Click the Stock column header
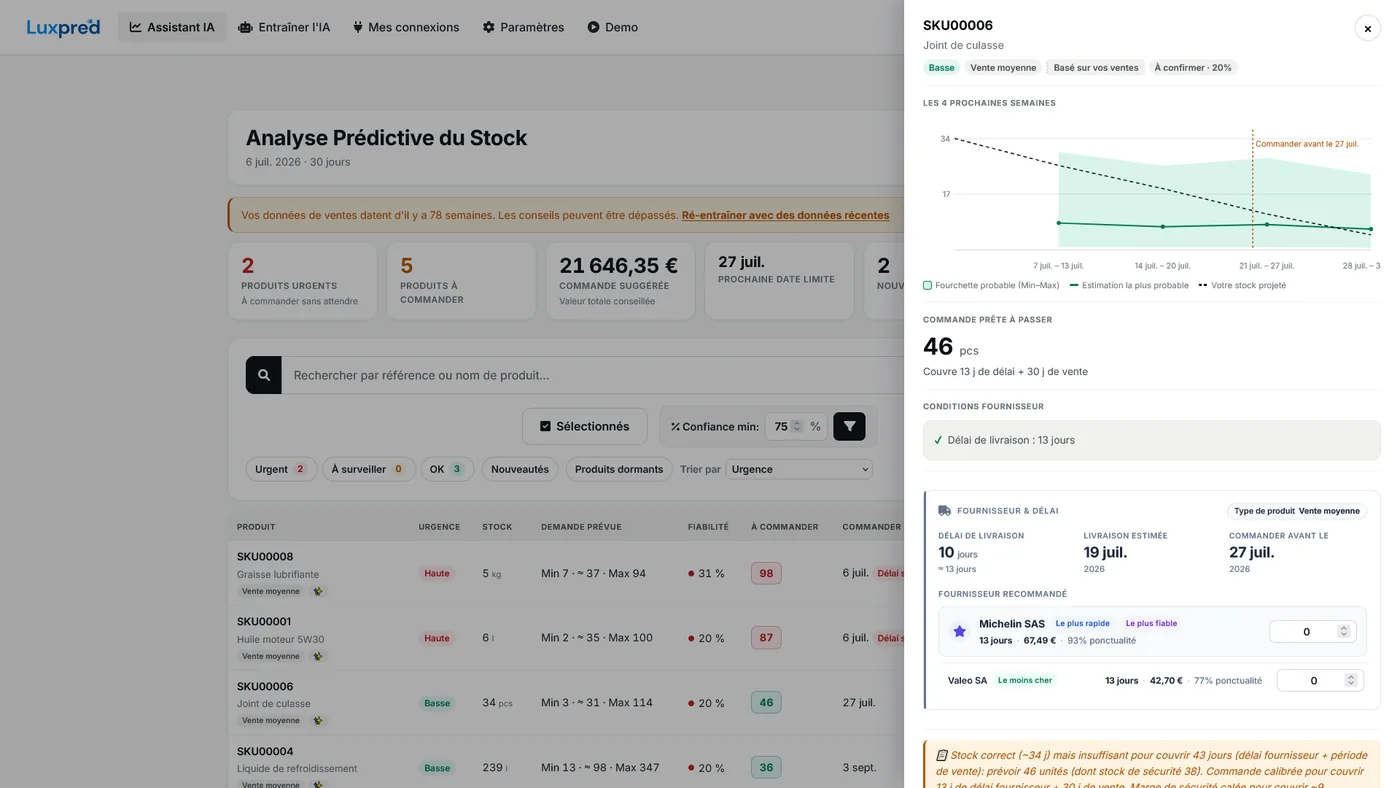1400x788 pixels. click(497, 527)
